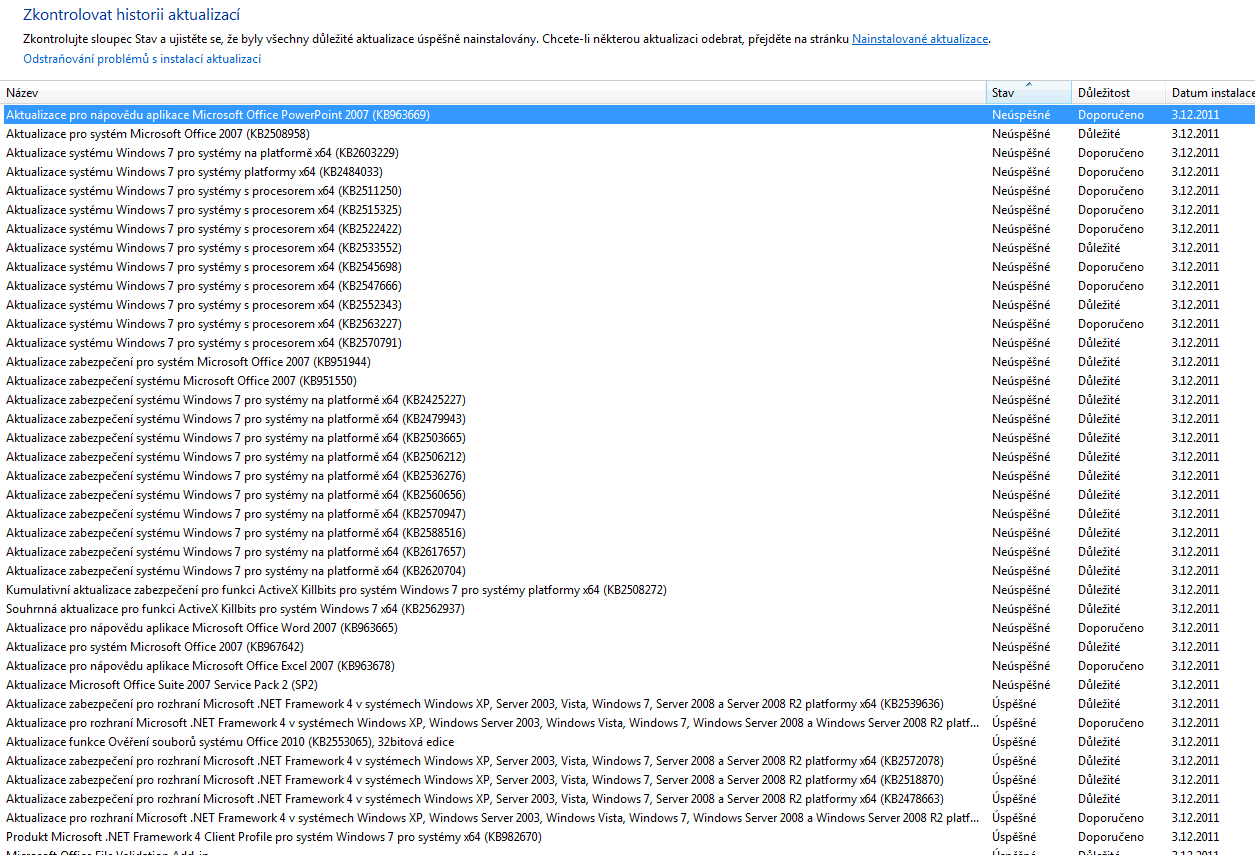Open Odstraňování problémů s instalací aktualizací link
The image size is (1255, 855).
tap(142, 59)
